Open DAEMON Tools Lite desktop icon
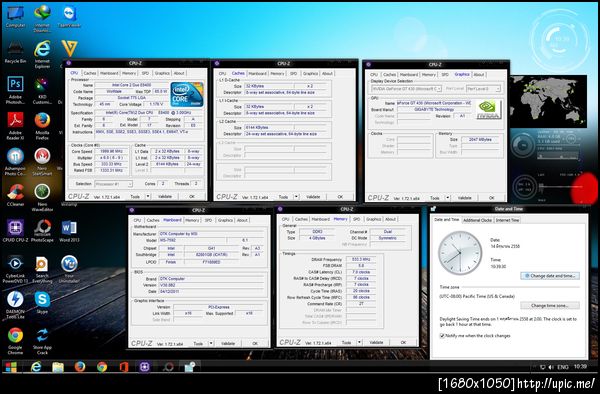This screenshot has width=600, height=394. pos(15,305)
